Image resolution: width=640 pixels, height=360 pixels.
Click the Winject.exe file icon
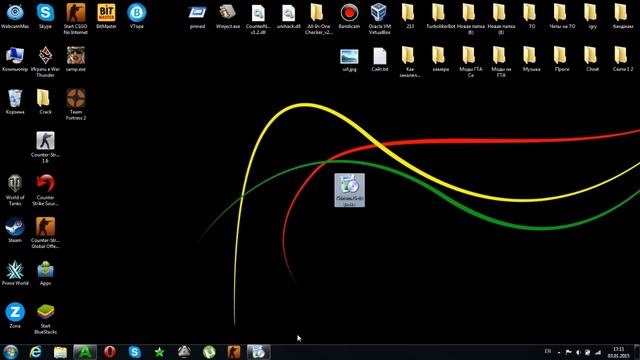(x=228, y=16)
